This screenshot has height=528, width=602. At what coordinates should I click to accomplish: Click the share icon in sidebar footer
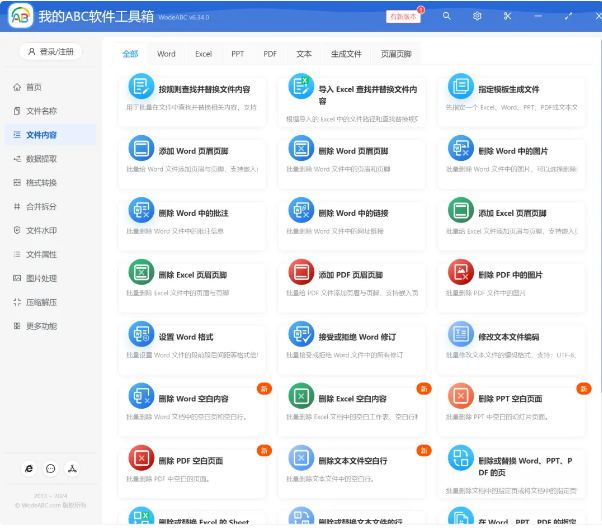coord(73,468)
